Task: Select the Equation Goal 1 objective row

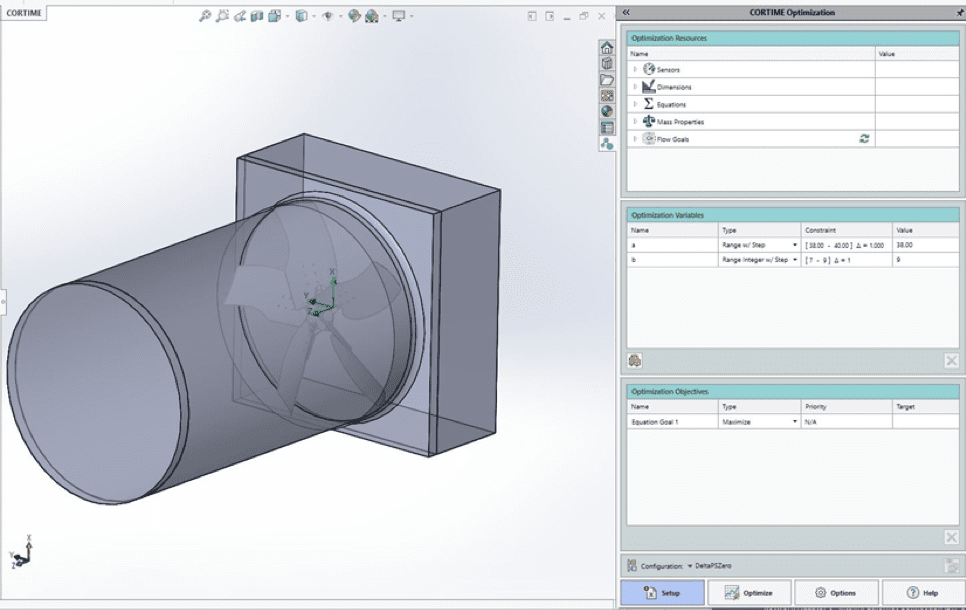Action: coord(793,422)
